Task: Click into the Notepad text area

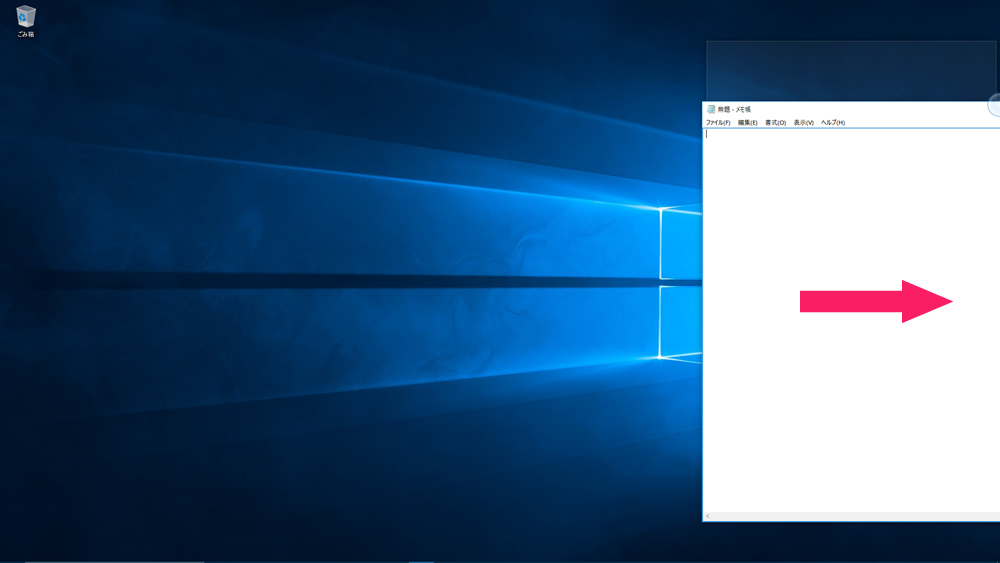Action: click(851, 320)
